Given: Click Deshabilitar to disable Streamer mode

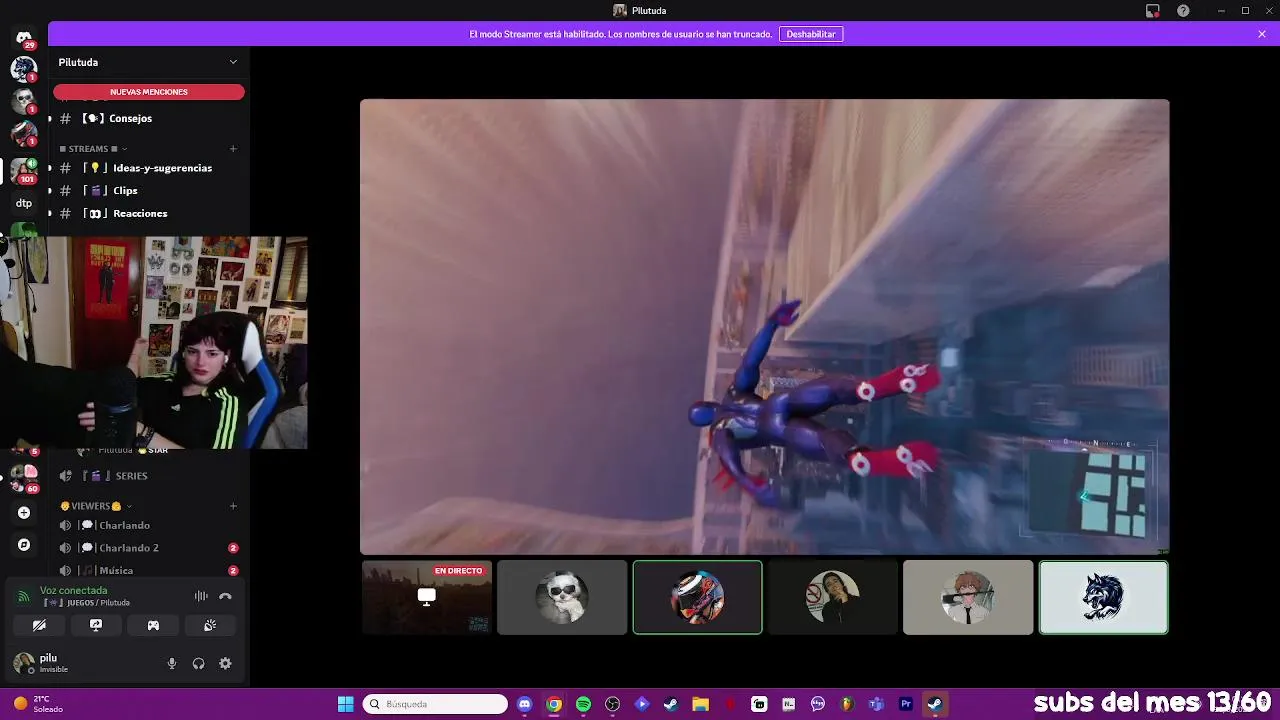Looking at the screenshot, I should point(811,34).
